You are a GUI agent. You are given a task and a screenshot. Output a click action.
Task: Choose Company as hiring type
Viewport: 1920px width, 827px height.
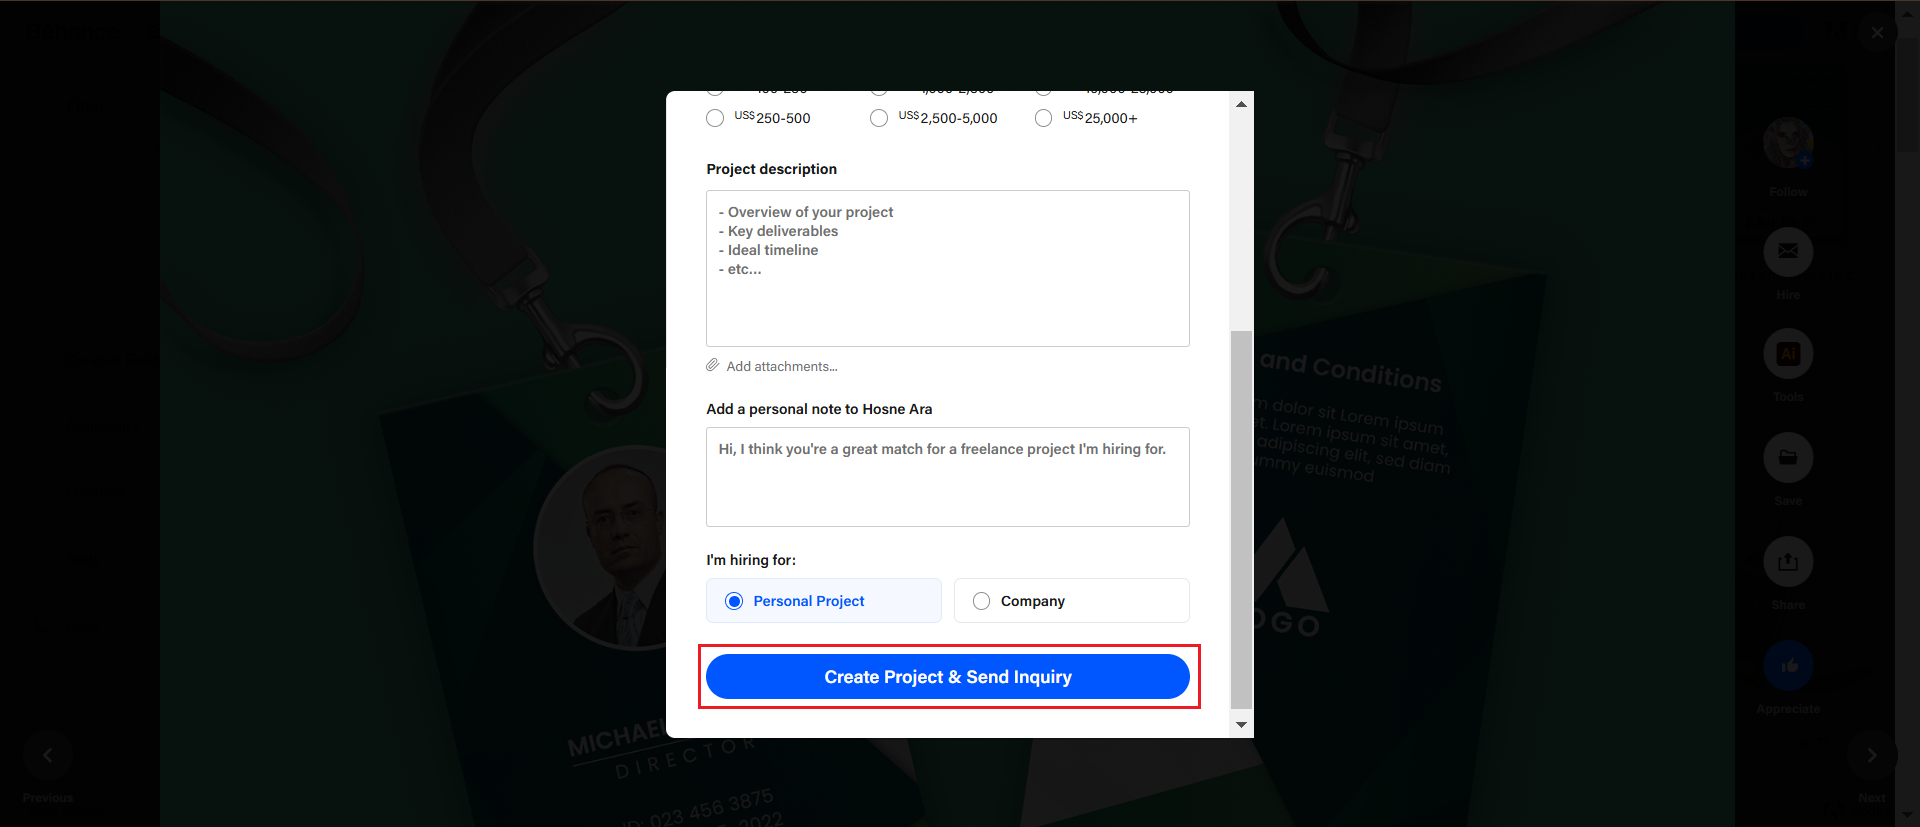[x=1072, y=600]
